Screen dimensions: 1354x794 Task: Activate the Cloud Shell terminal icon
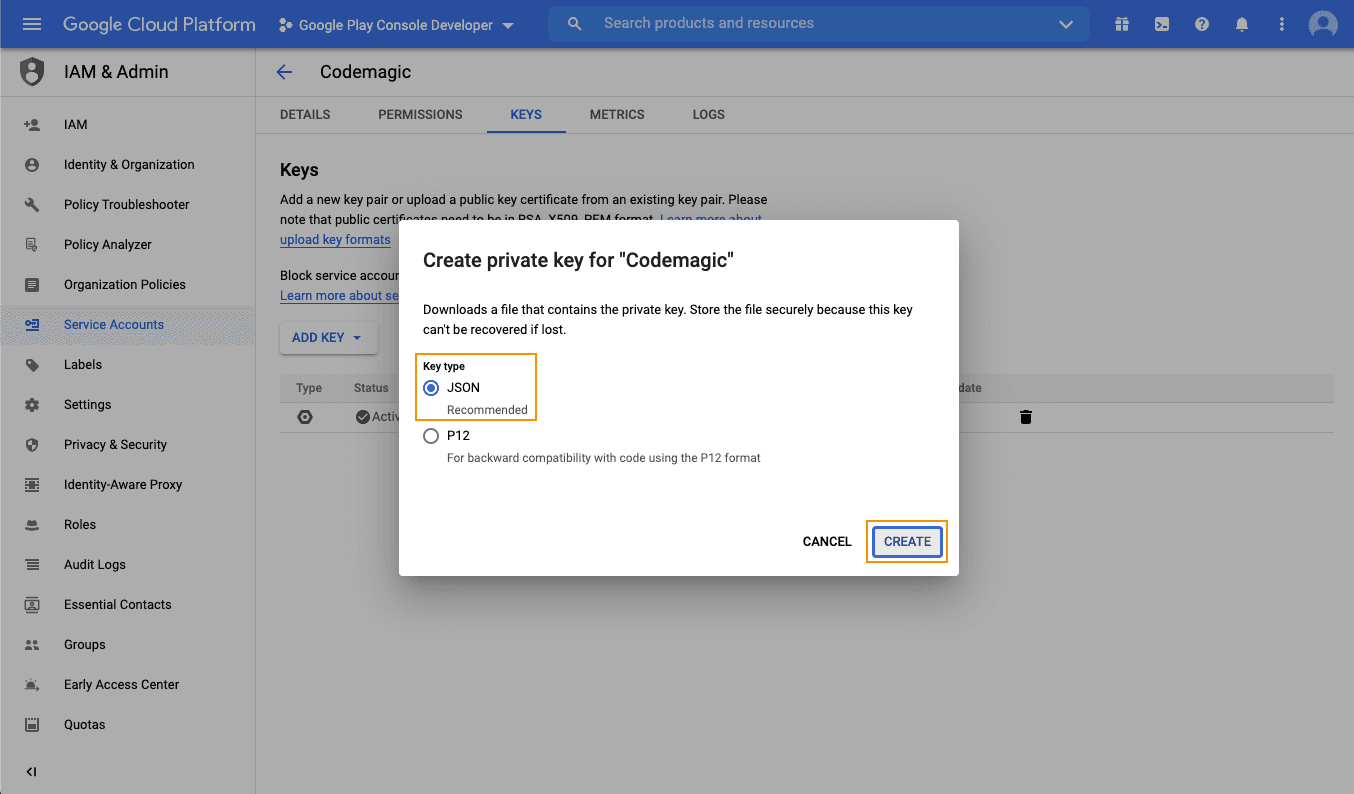(1161, 24)
